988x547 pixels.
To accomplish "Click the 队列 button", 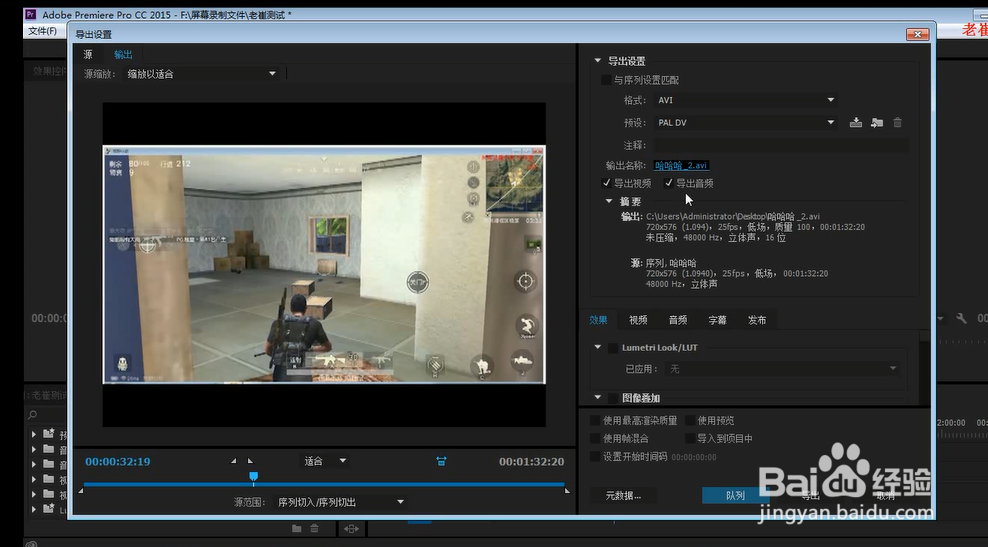I will [735, 495].
